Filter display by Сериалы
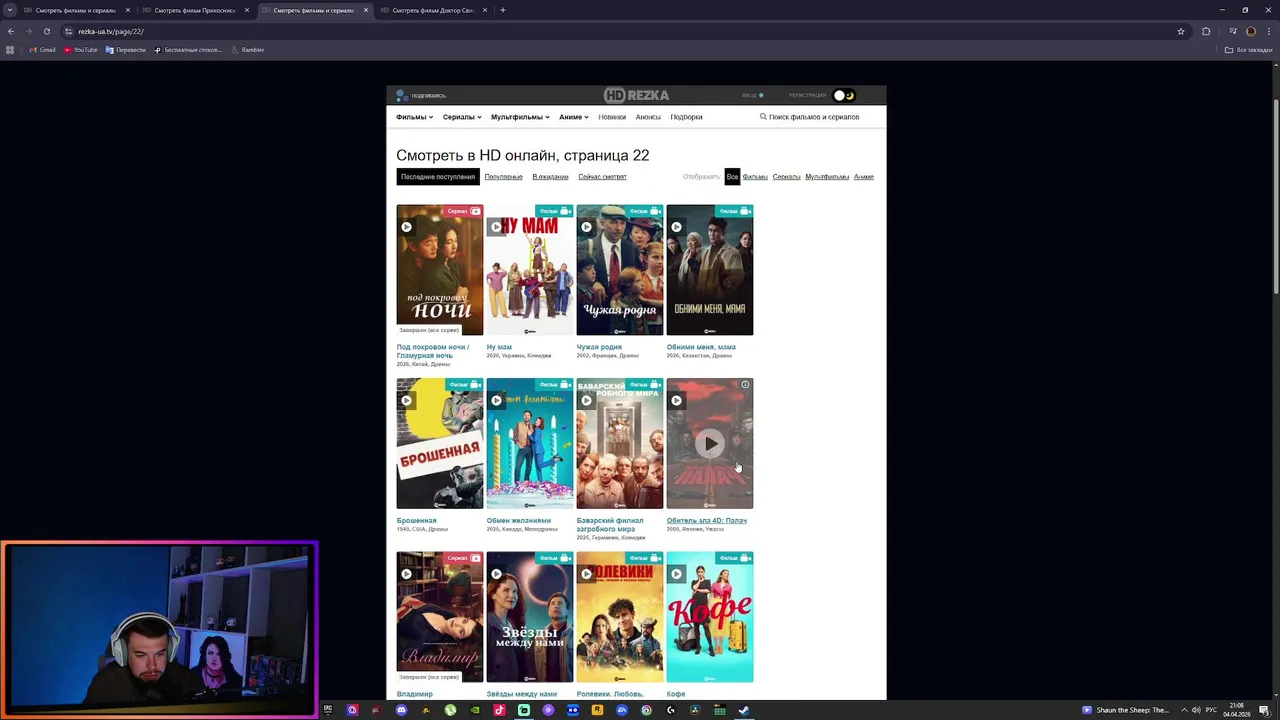1280x720 pixels. [786, 177]
